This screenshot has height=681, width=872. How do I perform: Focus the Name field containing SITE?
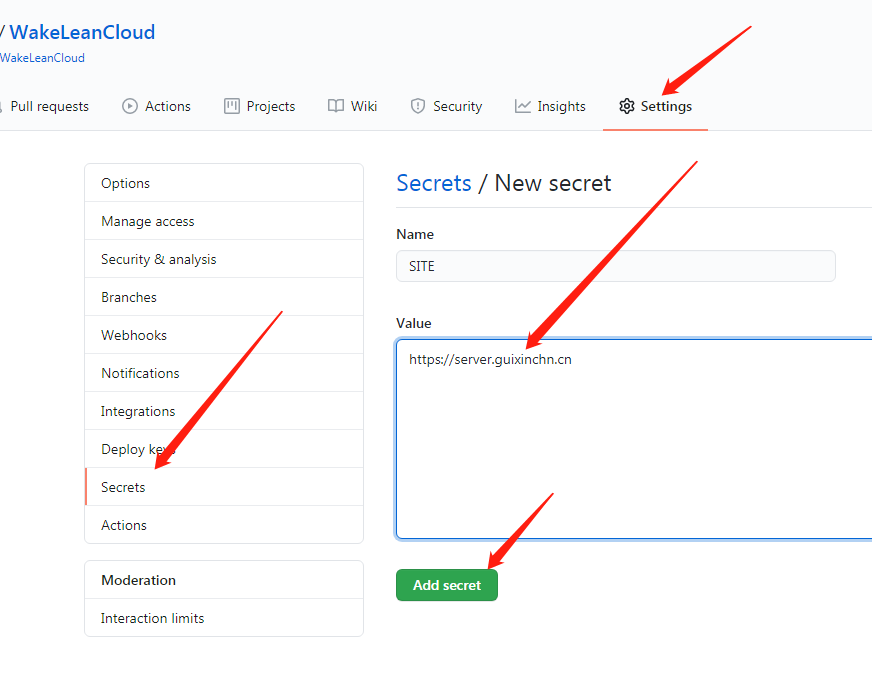(615, 266)
